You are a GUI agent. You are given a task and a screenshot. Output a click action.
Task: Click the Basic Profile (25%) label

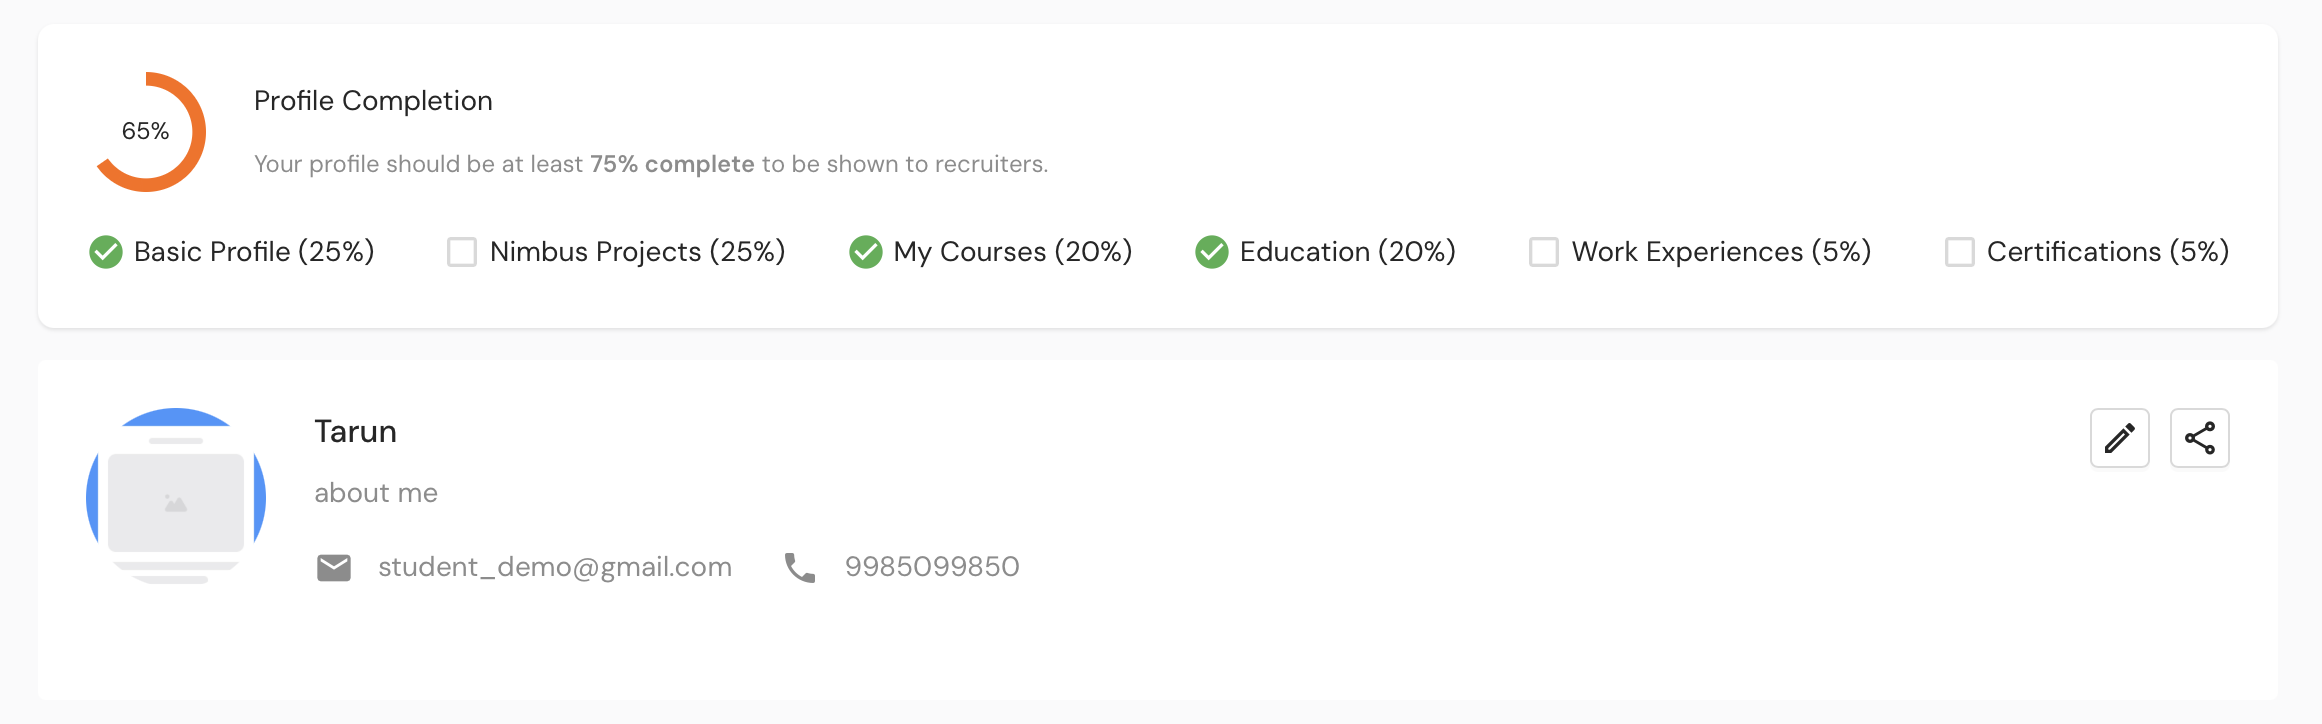[x=254, y=252]
